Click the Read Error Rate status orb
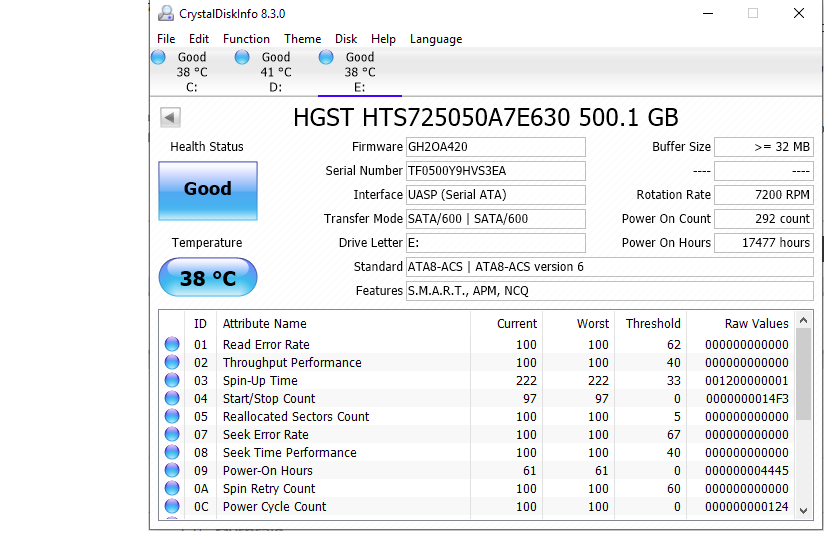Screen dimensions: 828x539 pyautogui.click(x=171, y=345)
